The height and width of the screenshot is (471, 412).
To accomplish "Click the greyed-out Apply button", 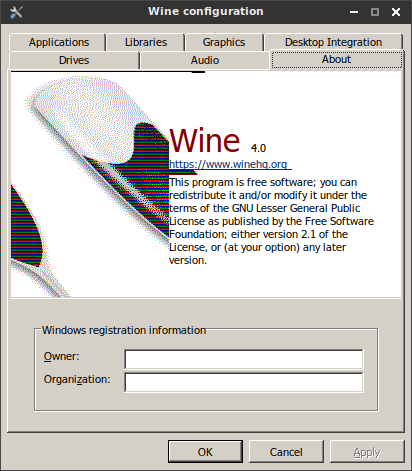I will [x=367, y=452].
